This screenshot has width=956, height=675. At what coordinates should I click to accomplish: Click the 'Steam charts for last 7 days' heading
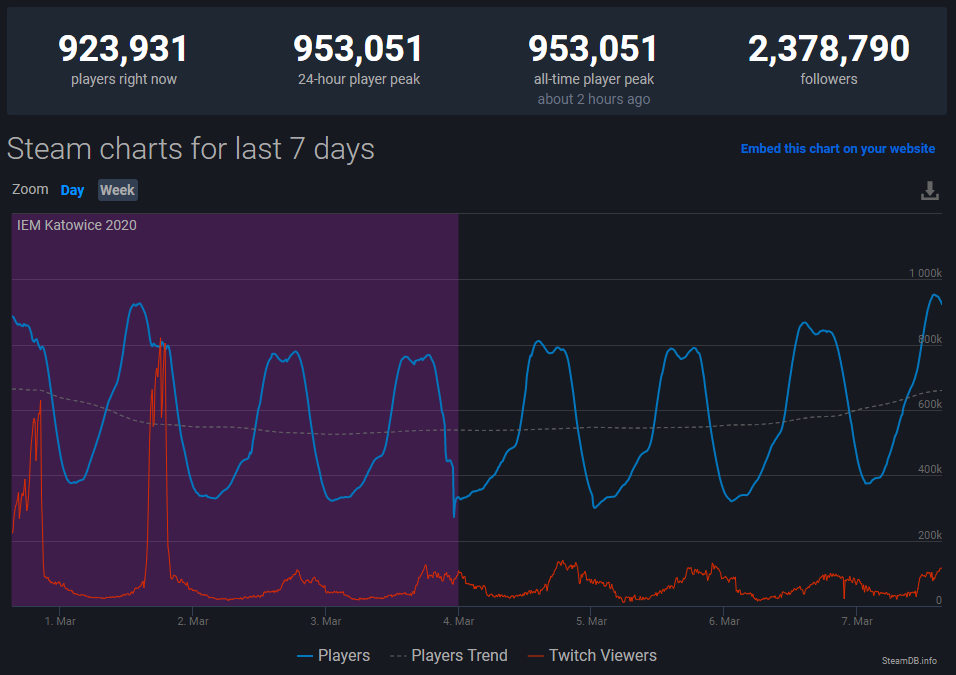191,149
